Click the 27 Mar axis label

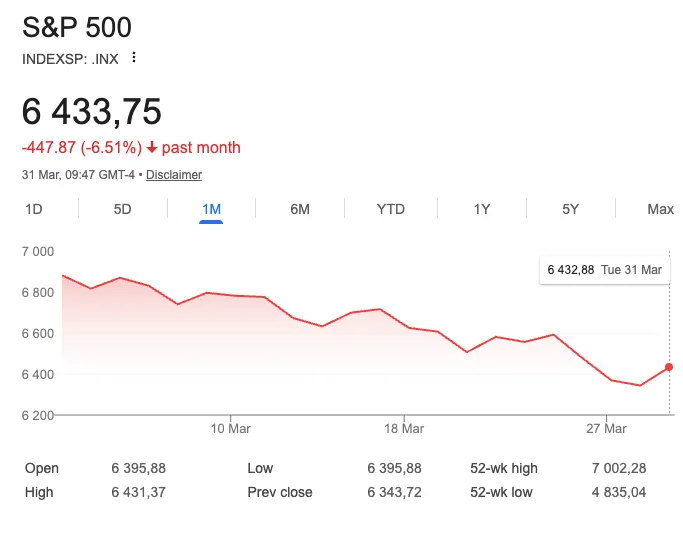[x=608, y=429]
